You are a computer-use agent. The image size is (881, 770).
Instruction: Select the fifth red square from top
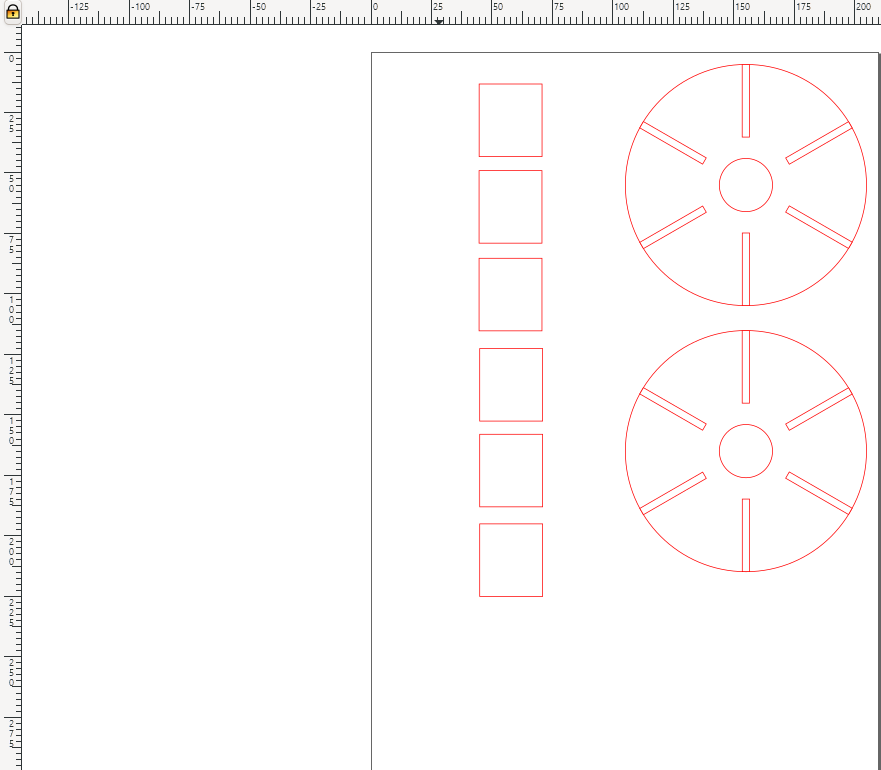click(x=511, y=470)
